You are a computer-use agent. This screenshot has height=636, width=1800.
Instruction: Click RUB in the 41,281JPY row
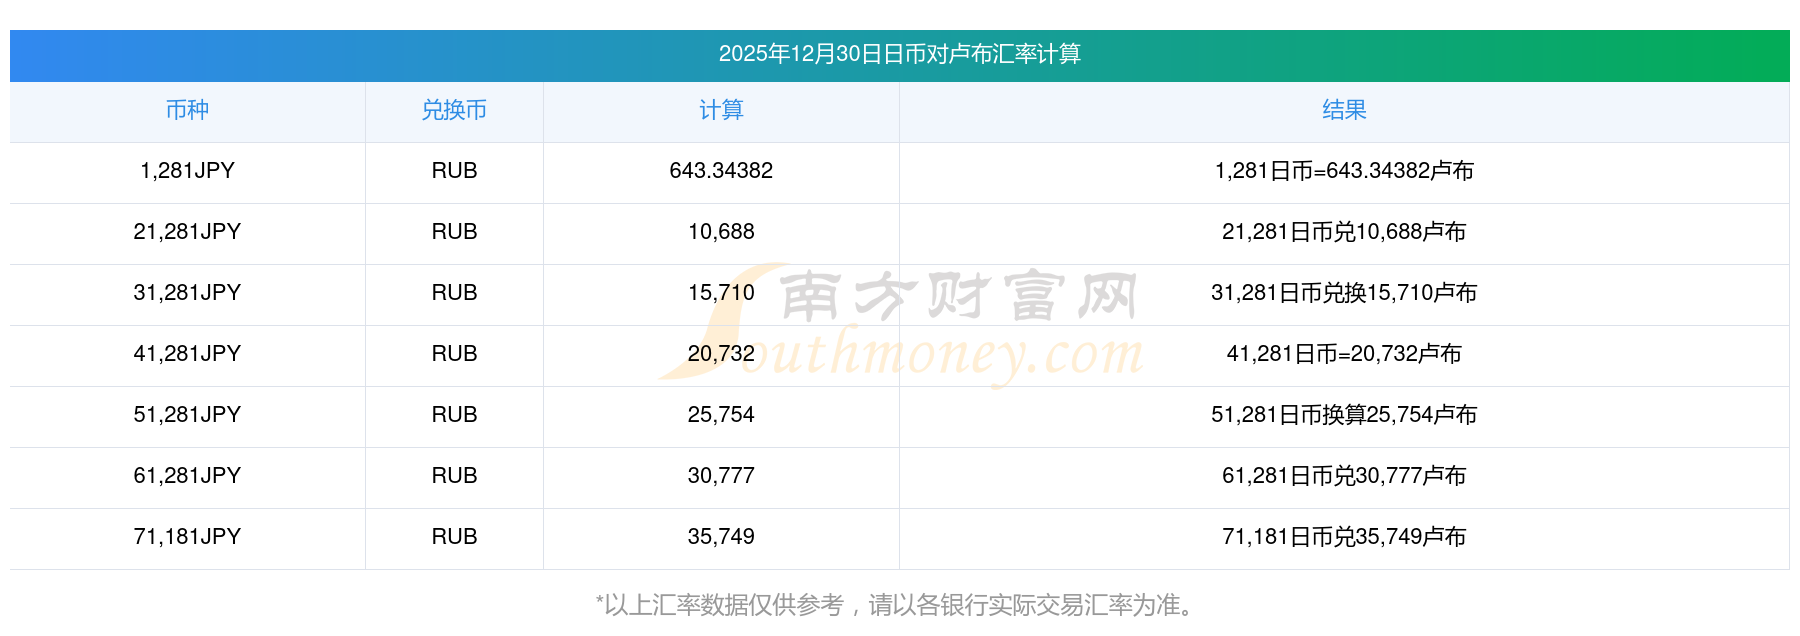click(454, 354)
